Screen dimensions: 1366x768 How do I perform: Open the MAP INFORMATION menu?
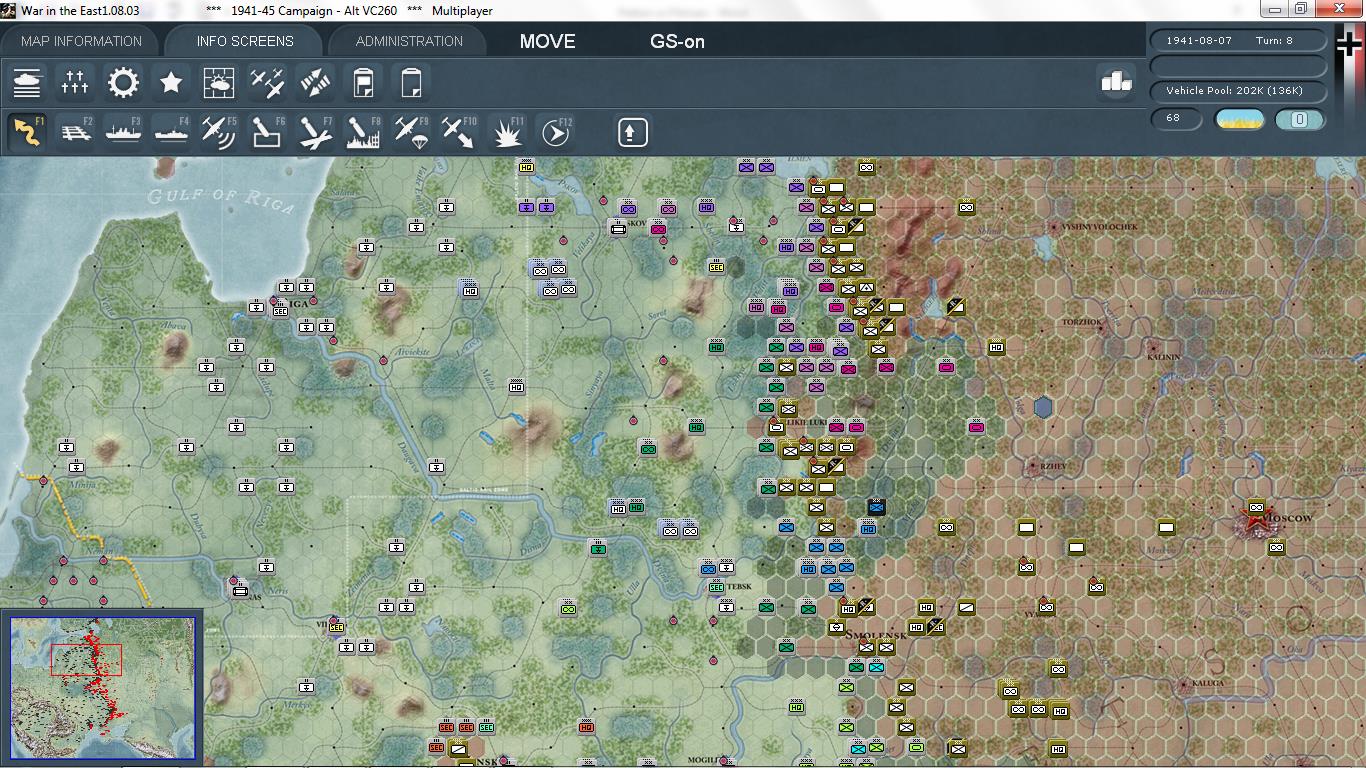[80, 41]
